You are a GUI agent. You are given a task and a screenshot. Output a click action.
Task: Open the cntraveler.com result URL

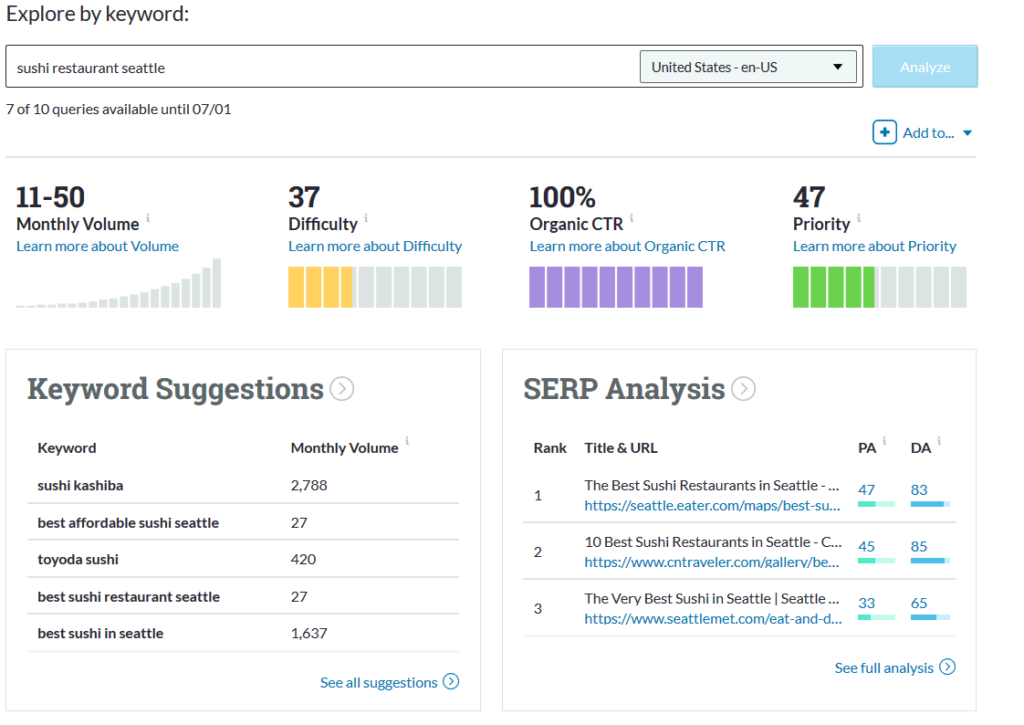coord(712,562)
